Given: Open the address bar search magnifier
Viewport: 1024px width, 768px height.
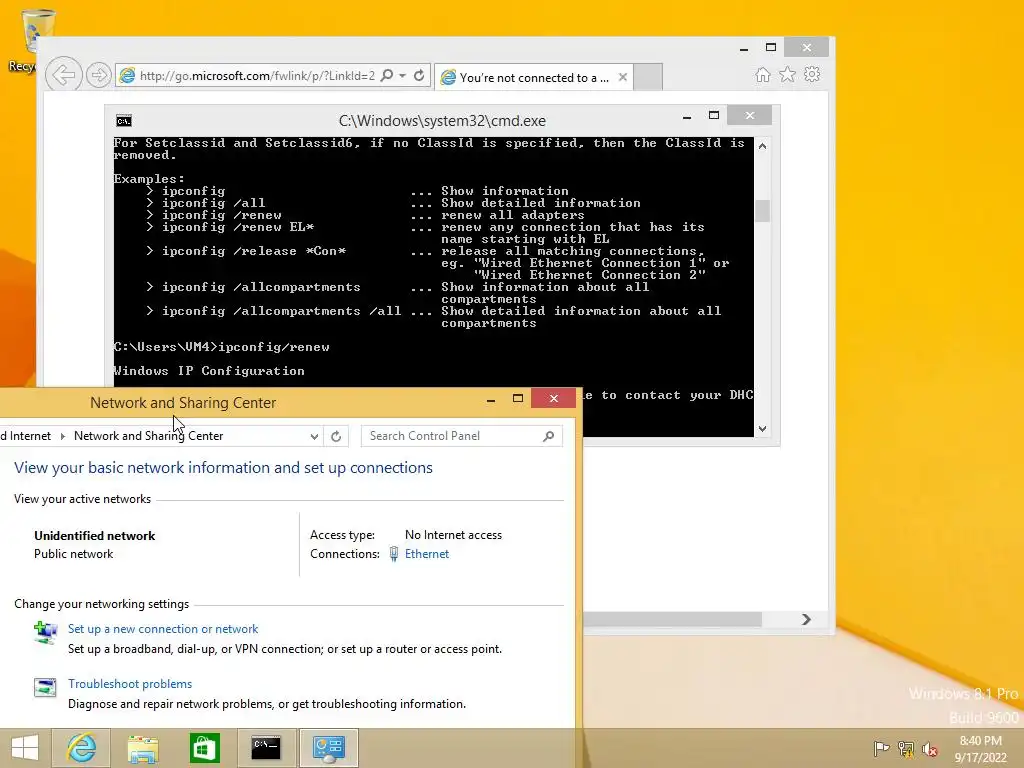Looking at the screenshot, I should tap(387, 75).
